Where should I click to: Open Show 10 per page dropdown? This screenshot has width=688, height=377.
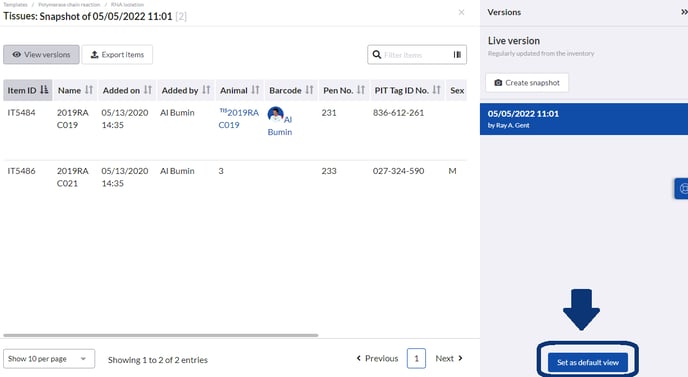pyautogui.click(x=49, y=359)
